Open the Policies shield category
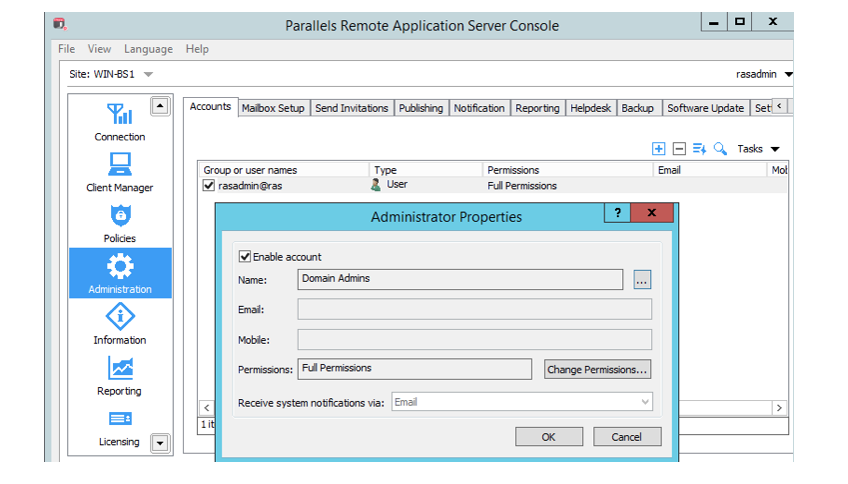Viewport: 848px width, 484px height. click(x=120, y=223)
